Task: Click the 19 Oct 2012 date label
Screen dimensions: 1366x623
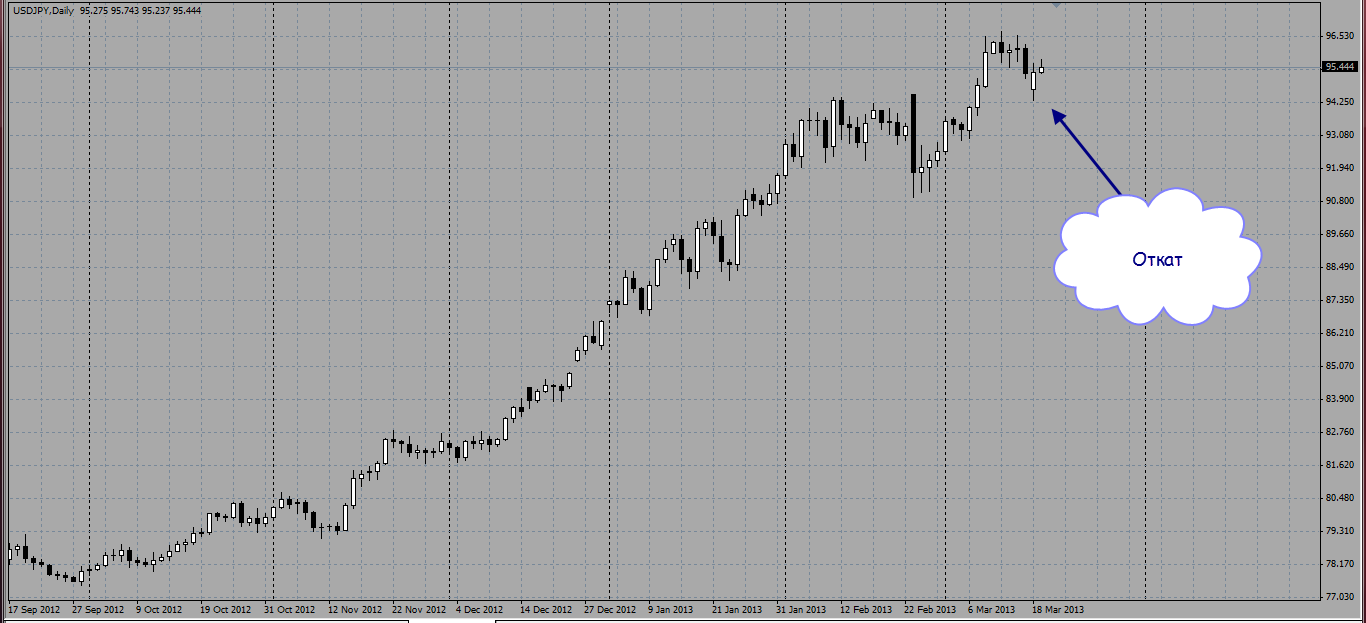Action: tap(225, 609)
